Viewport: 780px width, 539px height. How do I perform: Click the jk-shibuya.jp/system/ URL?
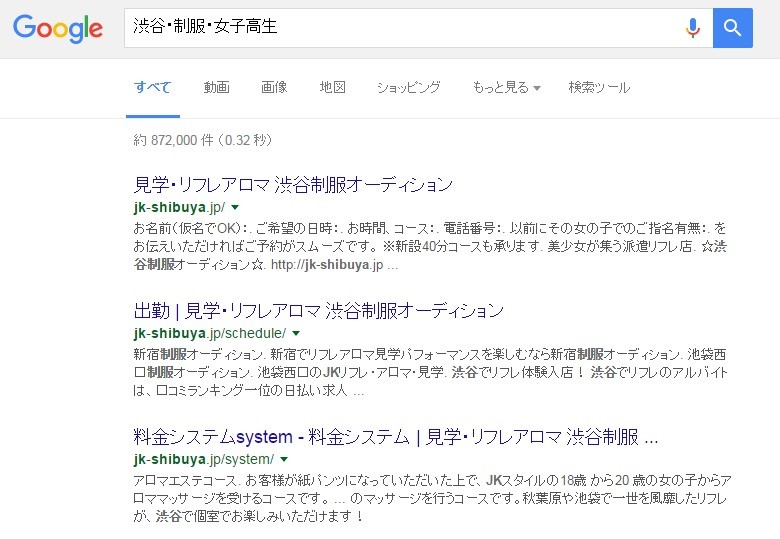click(x=203, y=459)
